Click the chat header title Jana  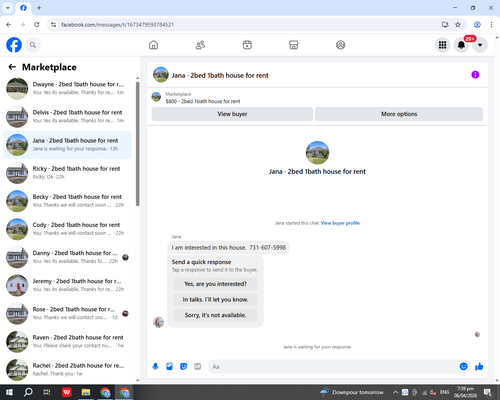220,75
